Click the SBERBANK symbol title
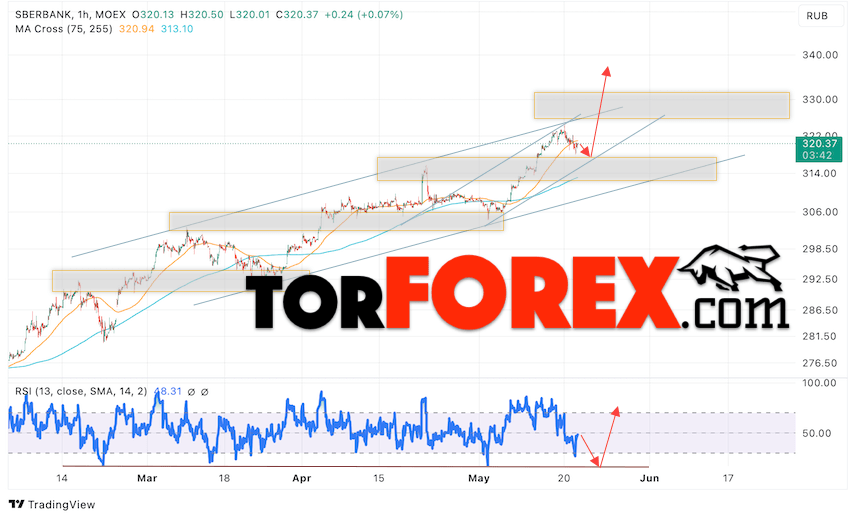 point(41,15)
